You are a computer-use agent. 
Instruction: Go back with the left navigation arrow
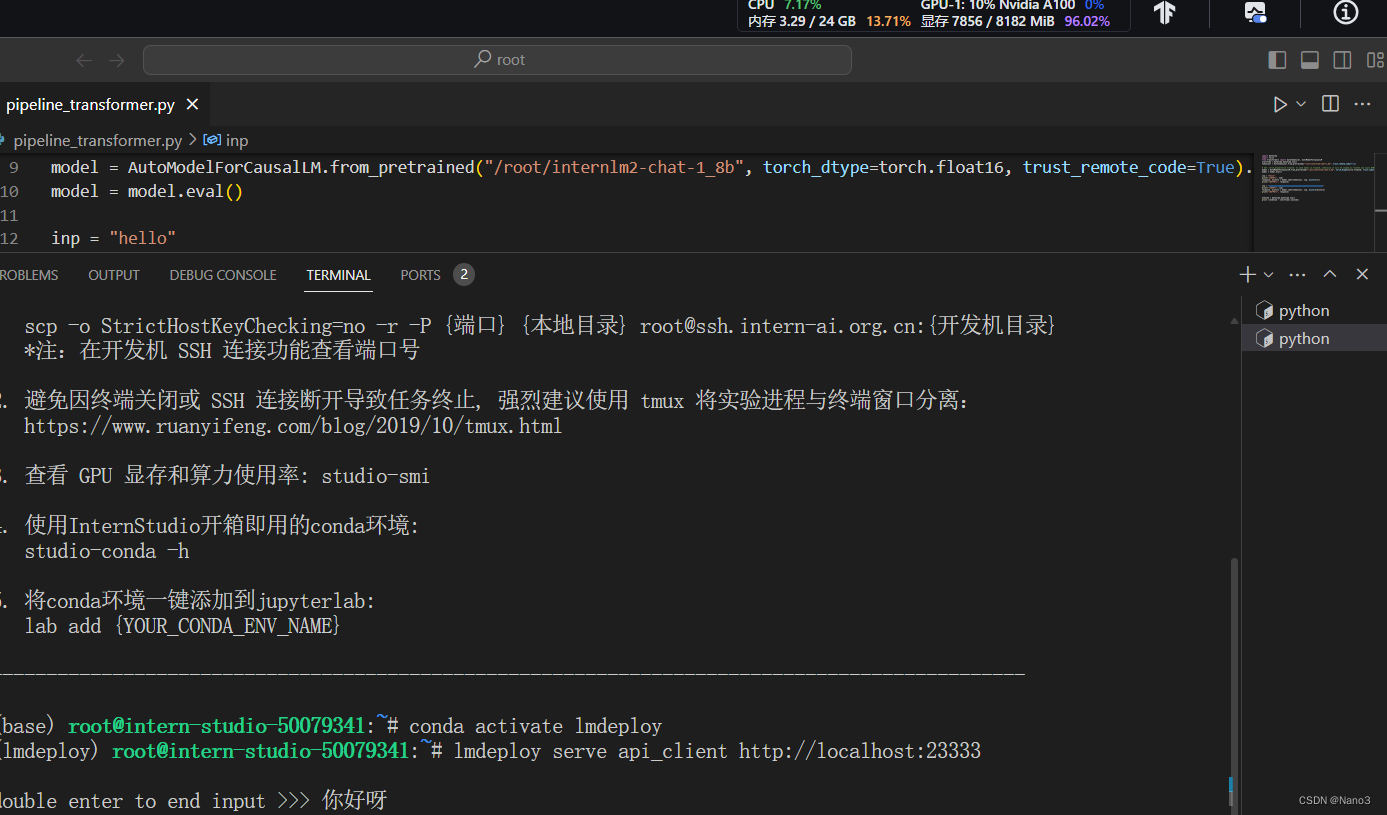tap(84, 60)
